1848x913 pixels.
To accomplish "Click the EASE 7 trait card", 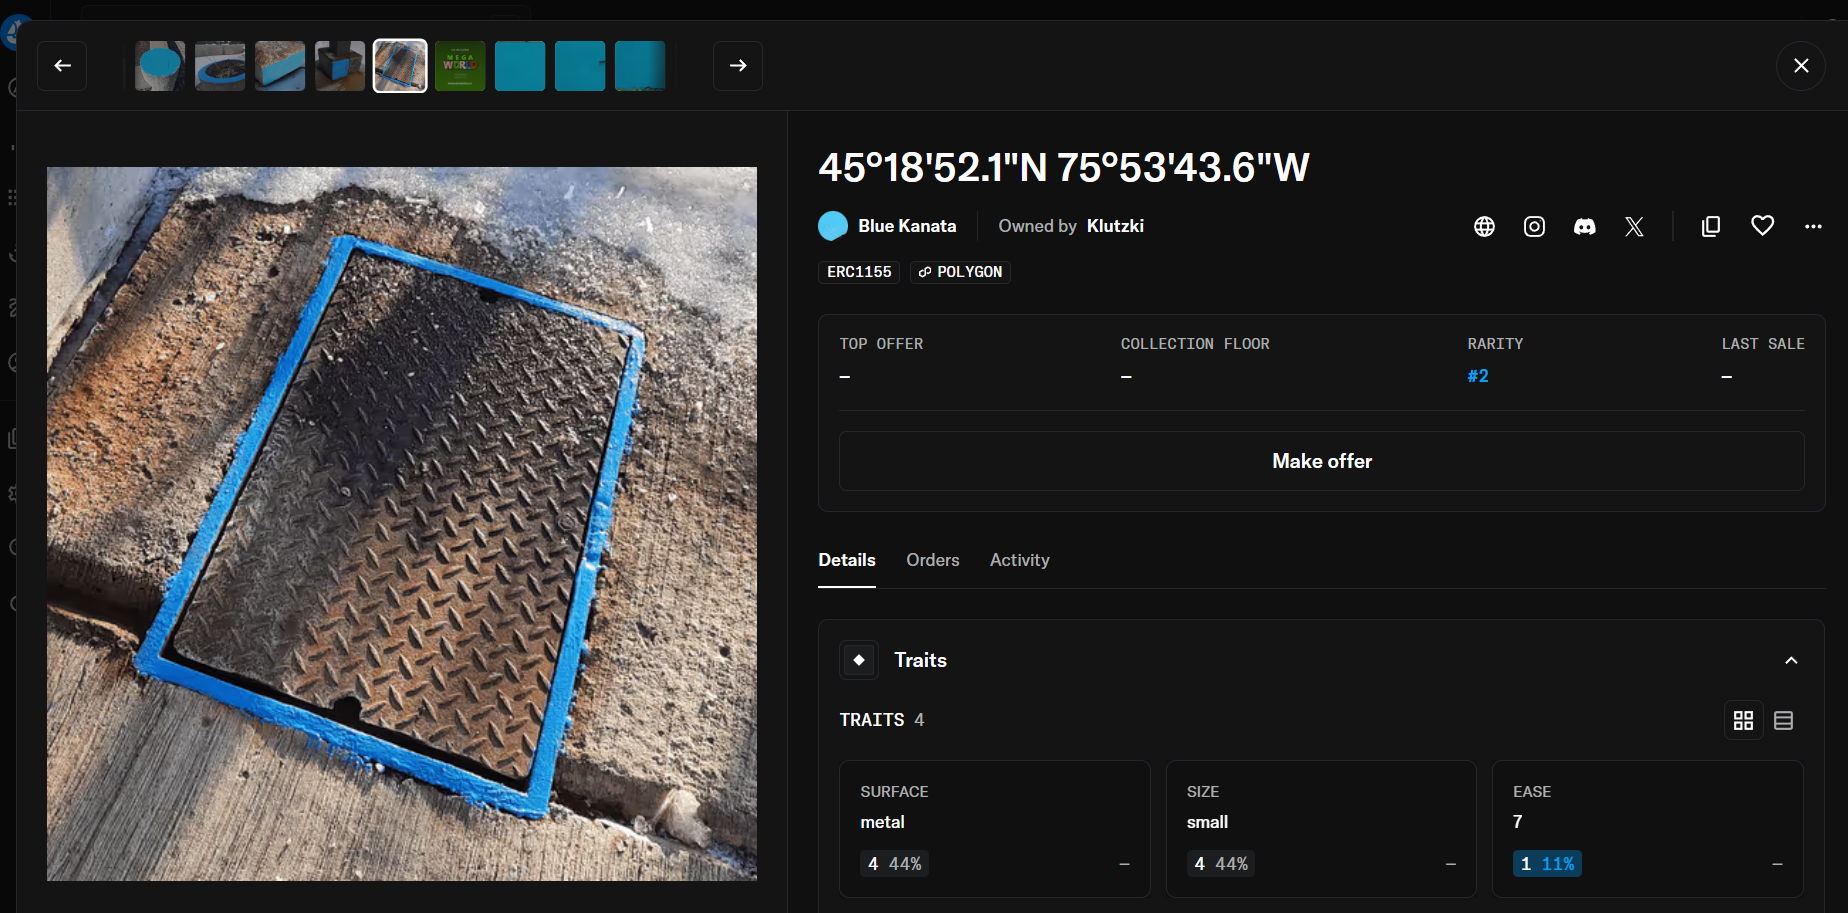I will 1648,829.
